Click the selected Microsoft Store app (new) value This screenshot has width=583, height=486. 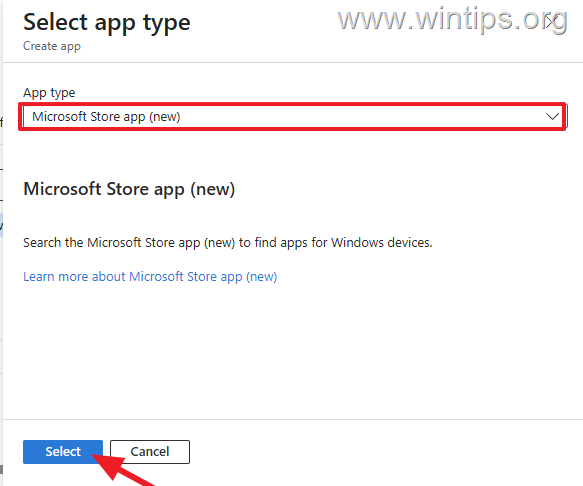(x=106, y=117)
